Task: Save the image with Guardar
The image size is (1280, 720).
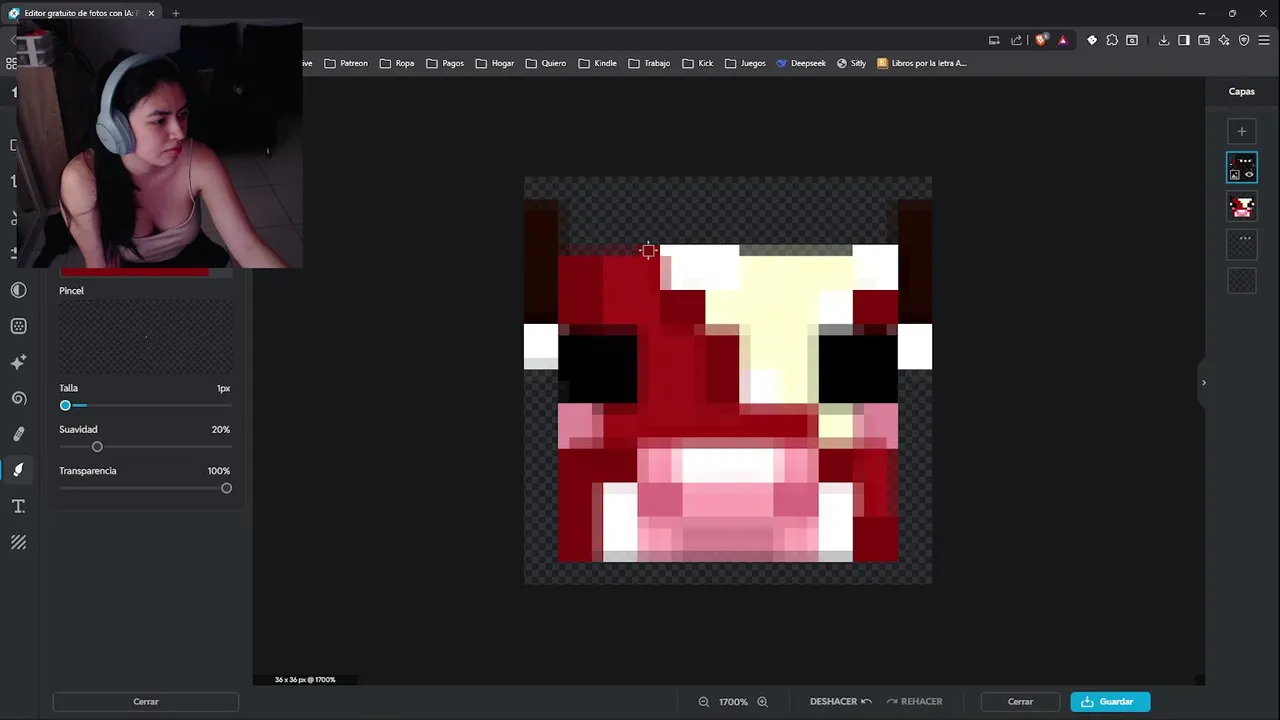Action: [1110, 702]
